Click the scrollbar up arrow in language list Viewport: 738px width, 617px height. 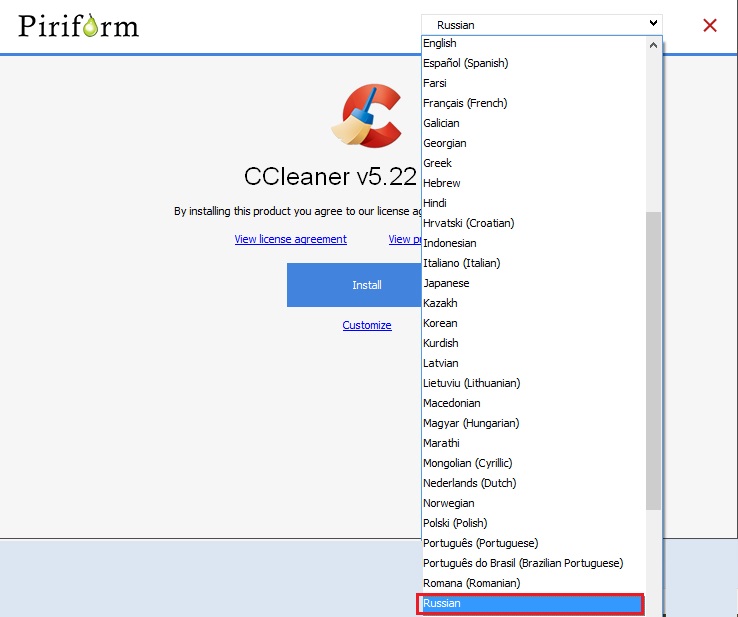coord(653,45)
